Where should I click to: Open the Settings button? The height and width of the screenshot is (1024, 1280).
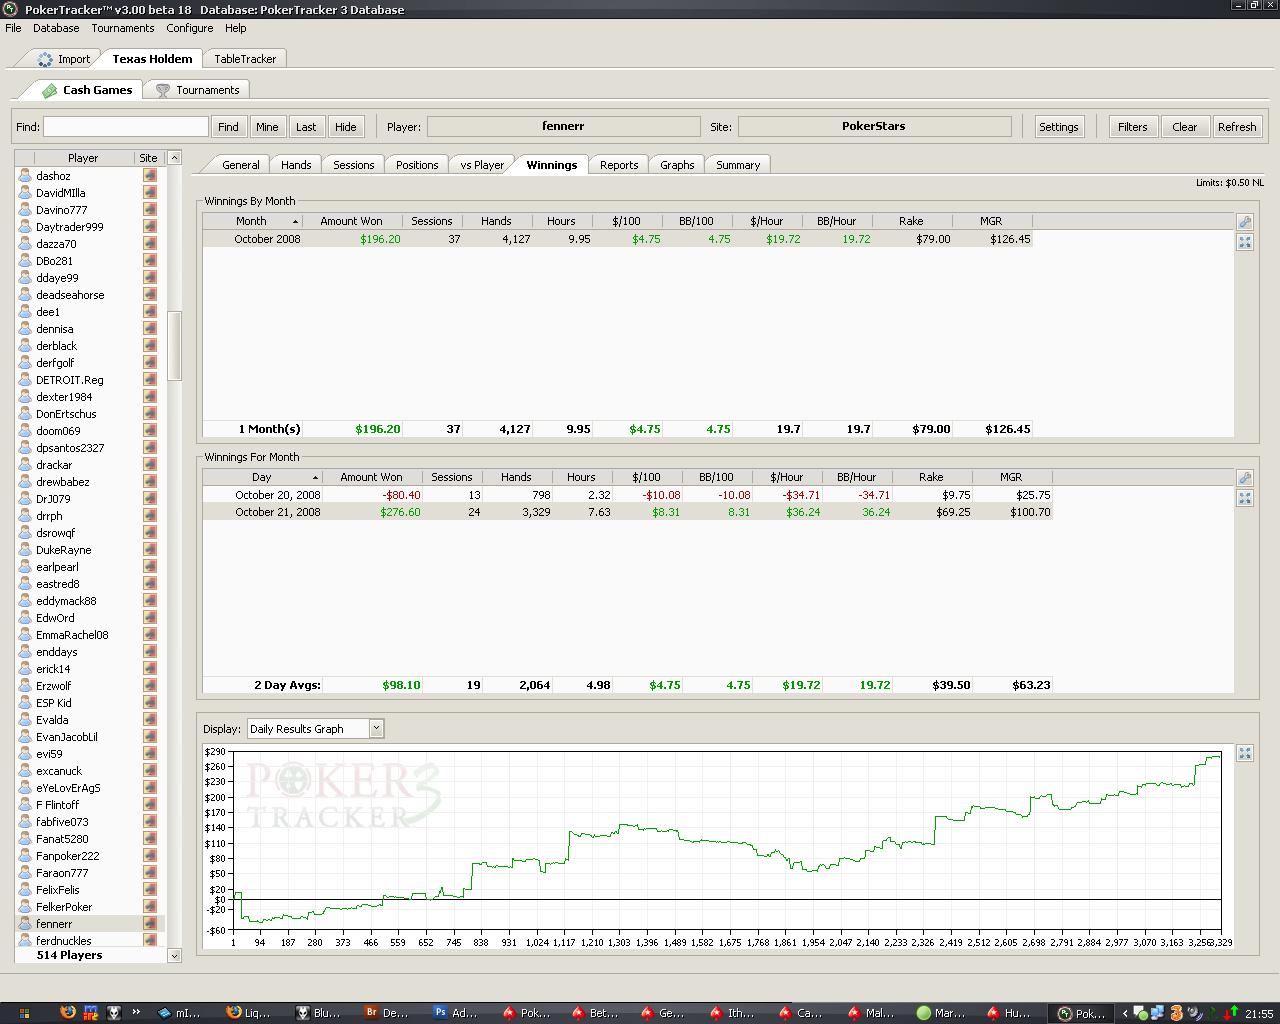click(x=1058, y=127)
